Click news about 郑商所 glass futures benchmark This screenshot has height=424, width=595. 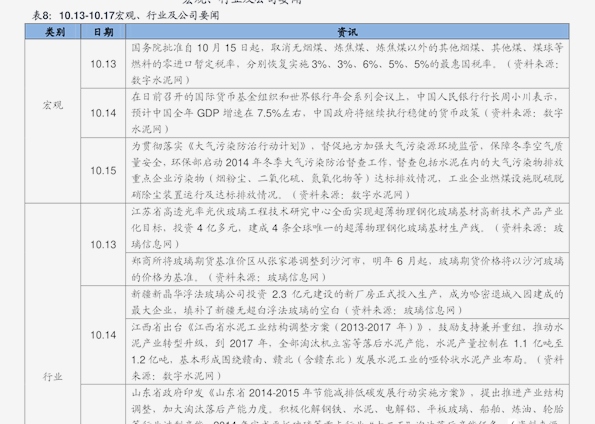[347, 269]
